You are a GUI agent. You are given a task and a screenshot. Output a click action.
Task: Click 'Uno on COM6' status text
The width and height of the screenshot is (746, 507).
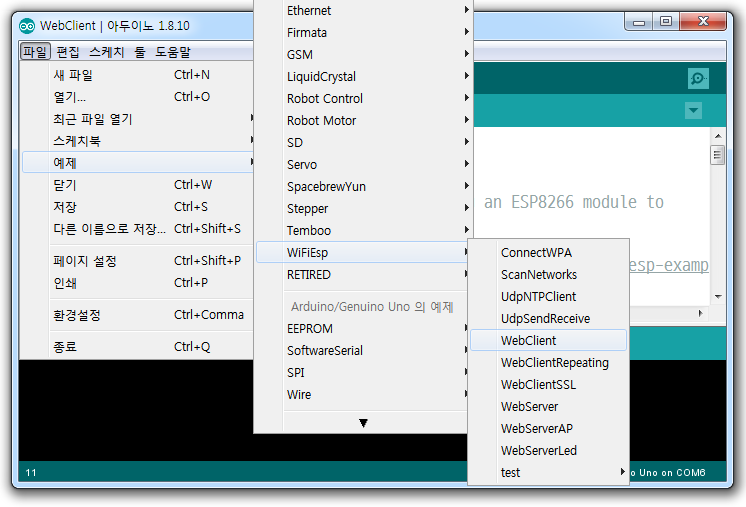point(672,473)
